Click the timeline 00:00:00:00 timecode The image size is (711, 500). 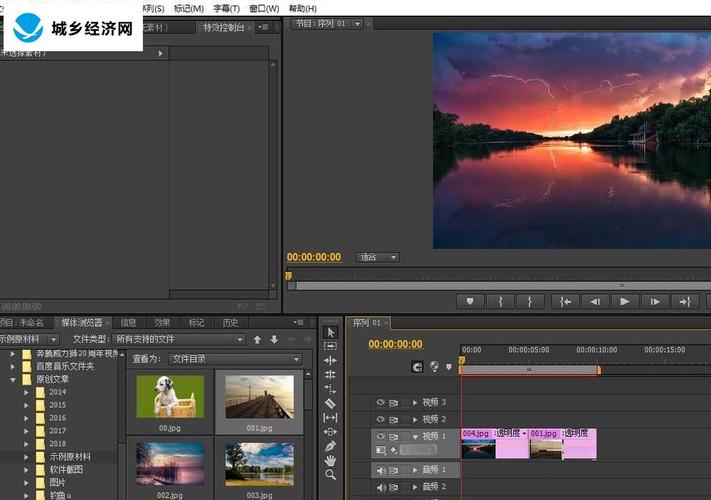pyautogui.click(x=395, y=344)
